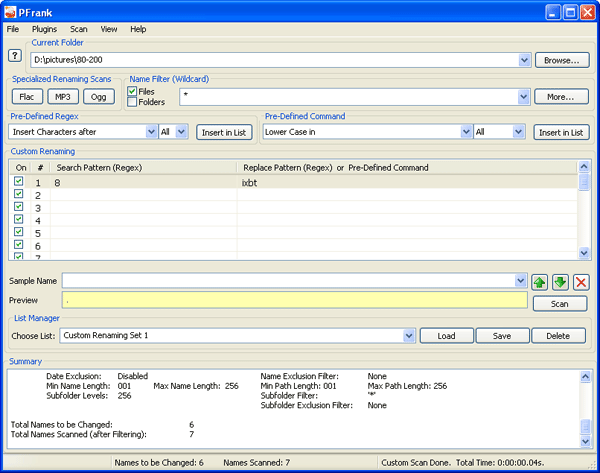This screenshot has width=600, height=473.
Task: Open the Scan menu
Action: pyautogui.click(x=78, y=30)
